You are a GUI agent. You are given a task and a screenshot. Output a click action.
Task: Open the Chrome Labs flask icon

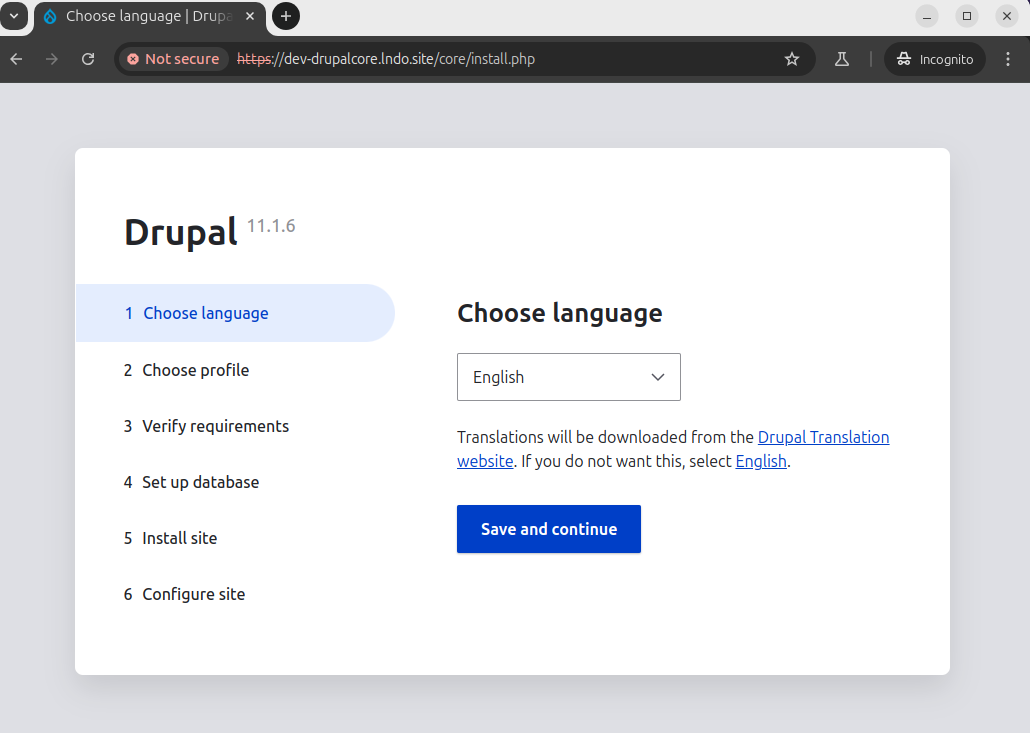point(841,59)
